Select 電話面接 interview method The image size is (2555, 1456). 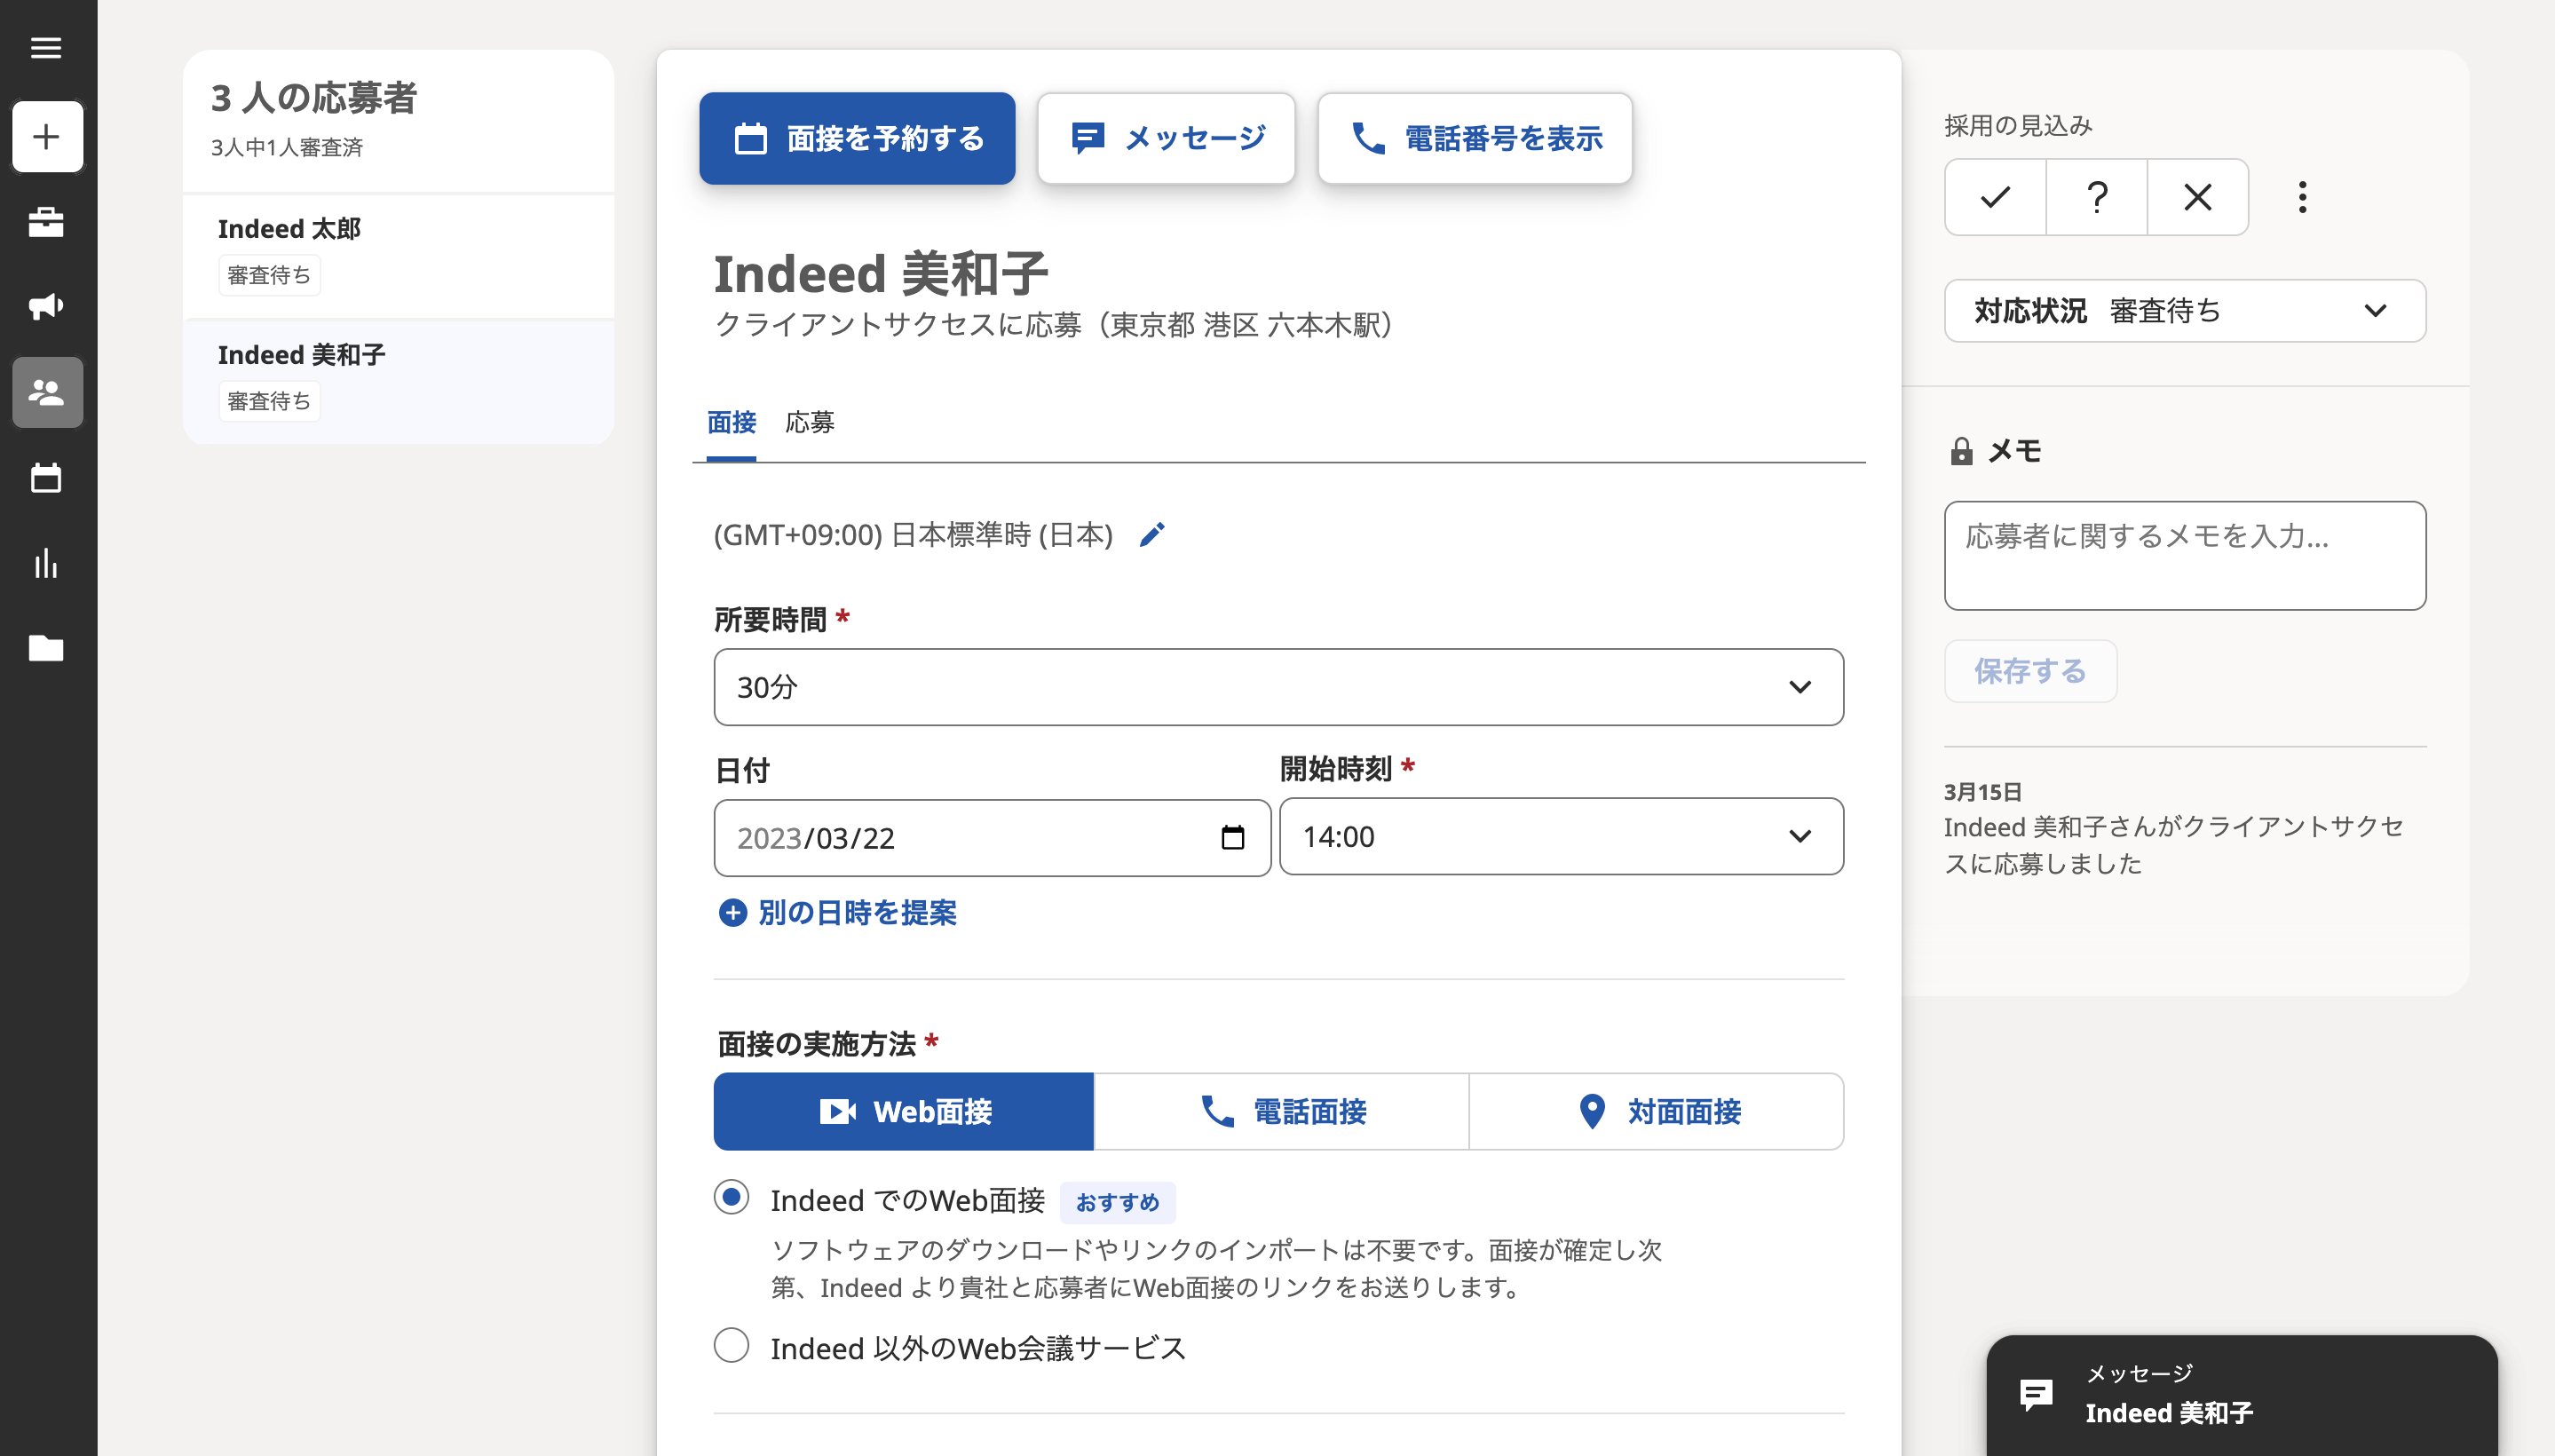(1282, 1111)
